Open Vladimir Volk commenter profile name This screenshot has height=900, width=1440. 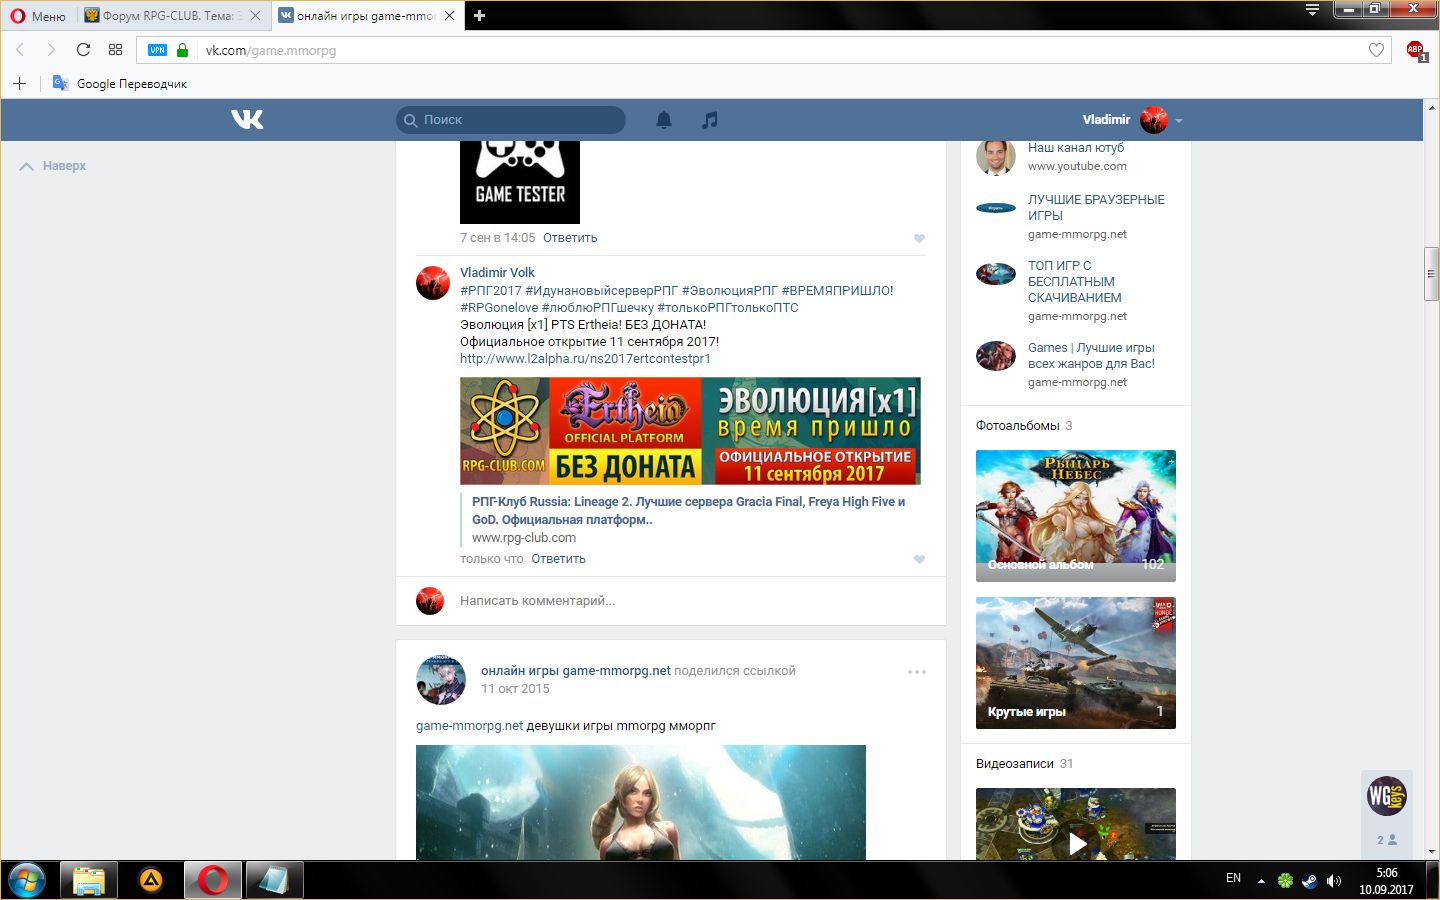point(497,272)
